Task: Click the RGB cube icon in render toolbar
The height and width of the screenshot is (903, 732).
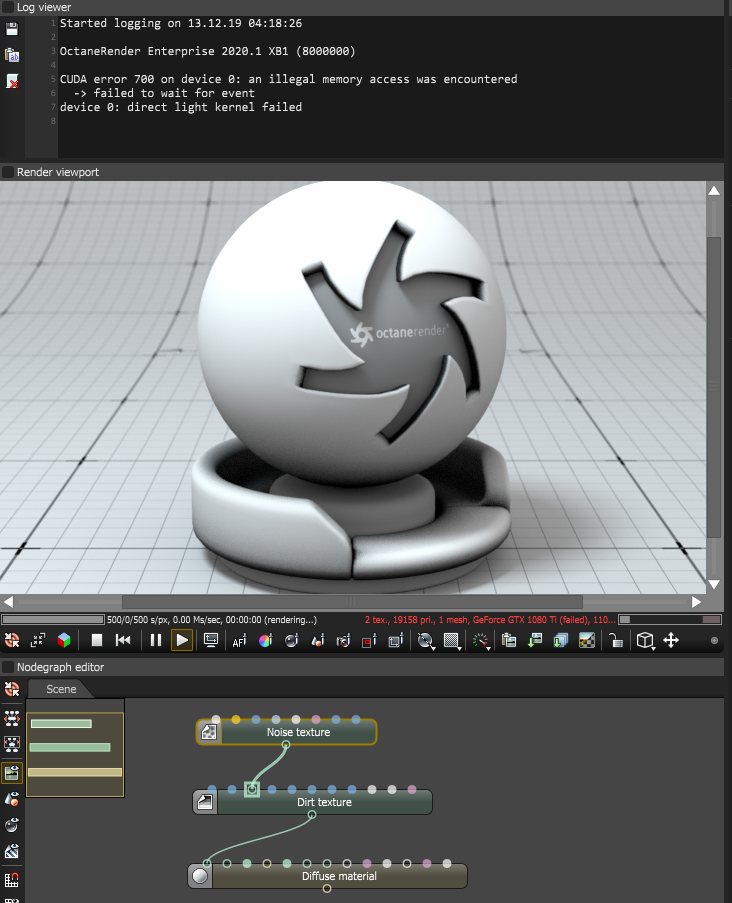Action: (x=64, y=640)
